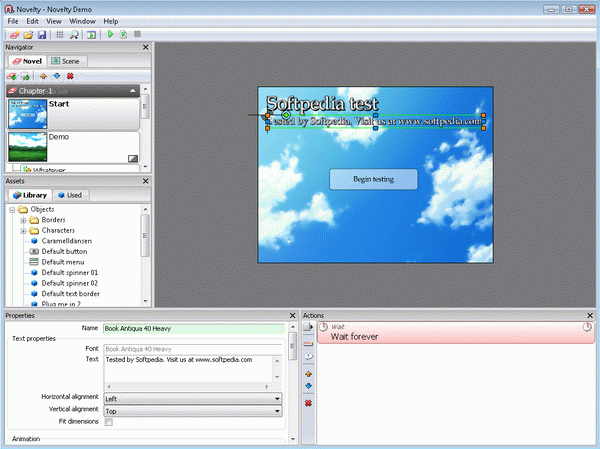Click the Caramelldansen object cube icon
The height and width of the screenshot is (449, 600).
click(x=34, y=241)
